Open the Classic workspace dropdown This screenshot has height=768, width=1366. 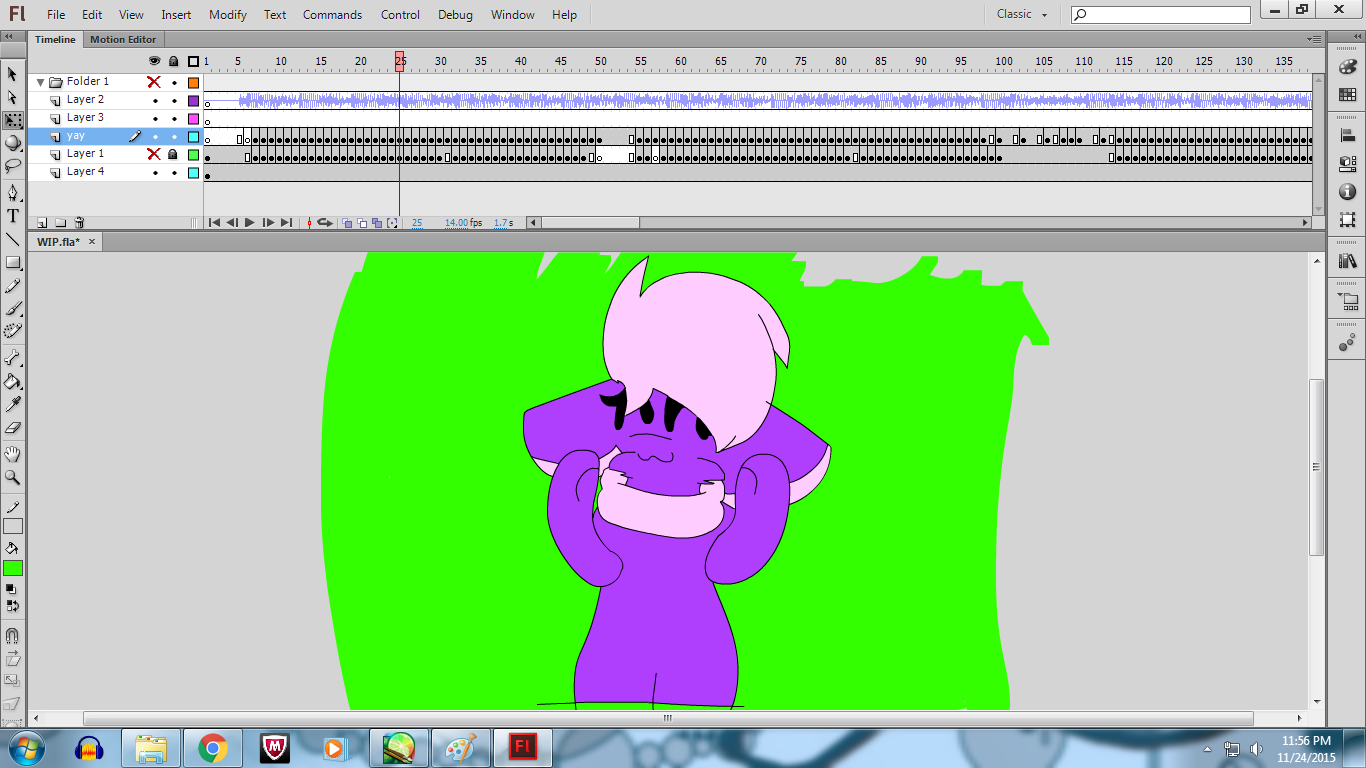tap(1022, 14)
